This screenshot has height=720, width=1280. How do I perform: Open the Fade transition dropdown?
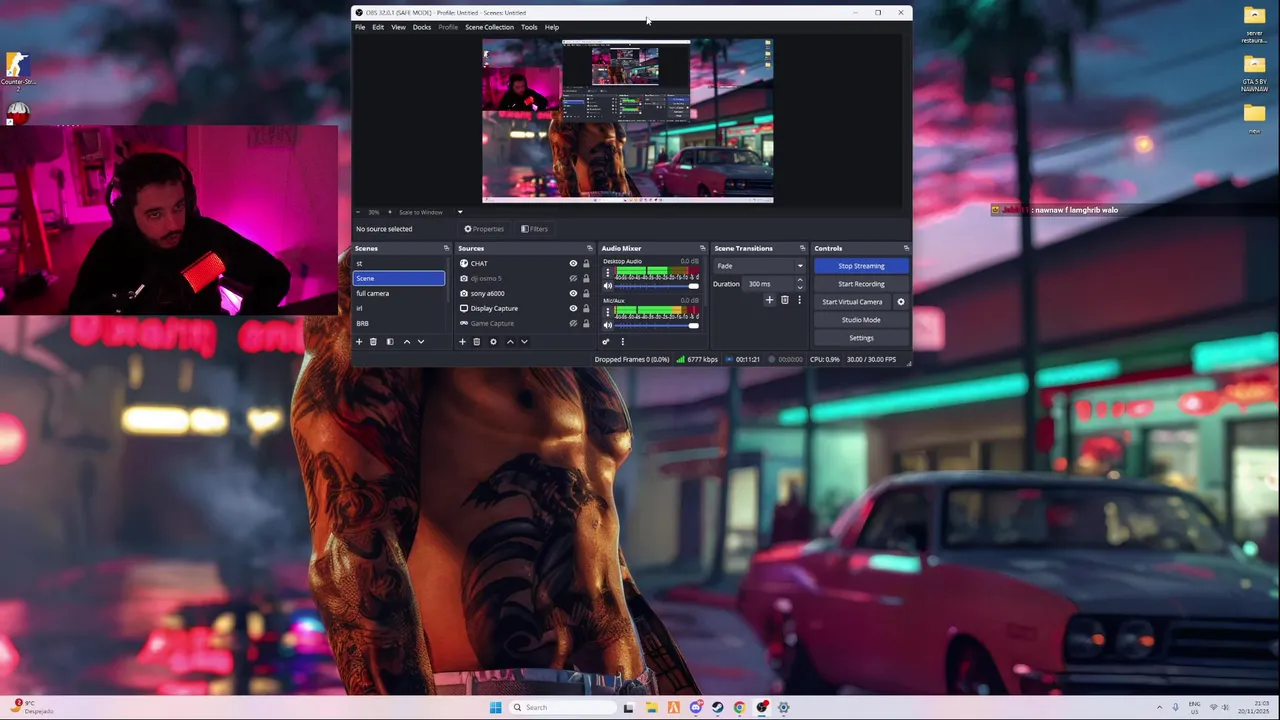[x=759, y=266]
